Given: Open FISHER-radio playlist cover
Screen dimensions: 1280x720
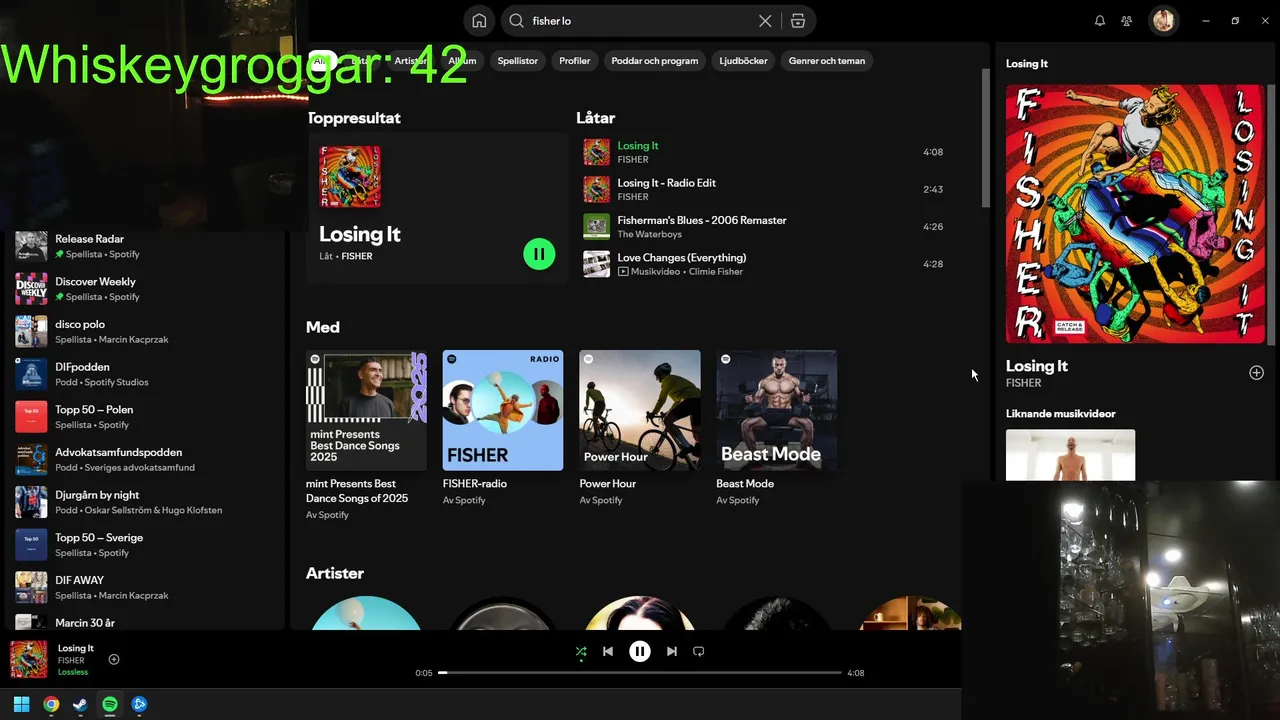Looking at the screenshot, I should 503,410.
